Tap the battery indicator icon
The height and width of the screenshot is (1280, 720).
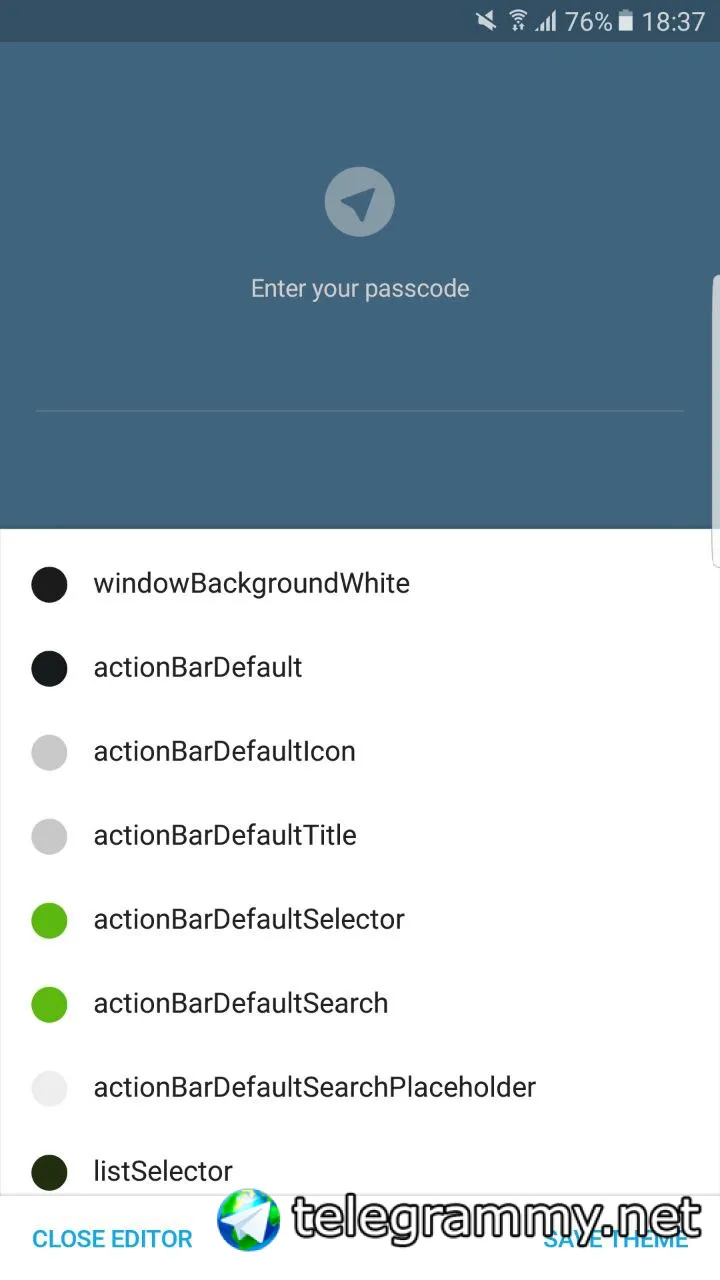tap(626, 21)
